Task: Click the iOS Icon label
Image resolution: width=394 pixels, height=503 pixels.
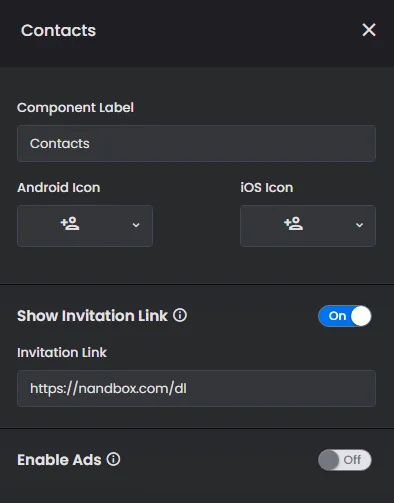Action: [267, 187]
